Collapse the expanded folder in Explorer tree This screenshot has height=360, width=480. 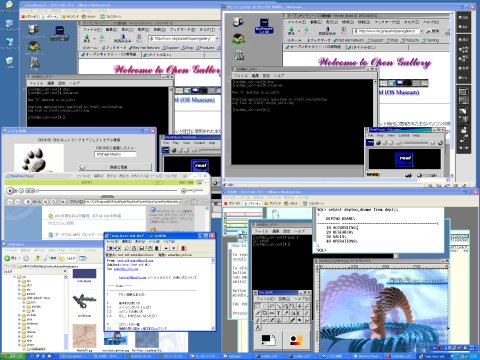19,298
